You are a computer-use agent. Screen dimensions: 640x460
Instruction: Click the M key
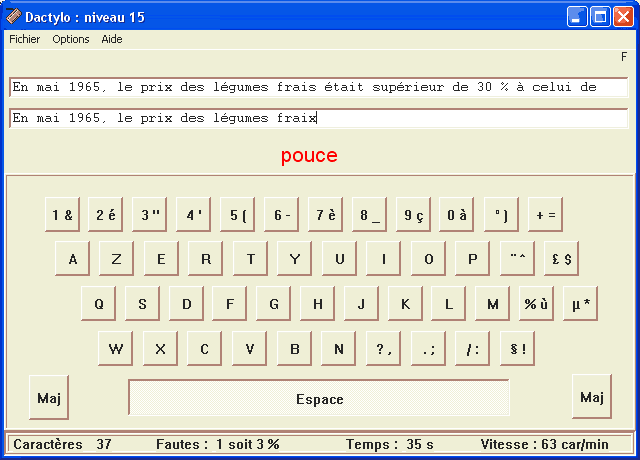pyautogui.click(x=493, y=304)
